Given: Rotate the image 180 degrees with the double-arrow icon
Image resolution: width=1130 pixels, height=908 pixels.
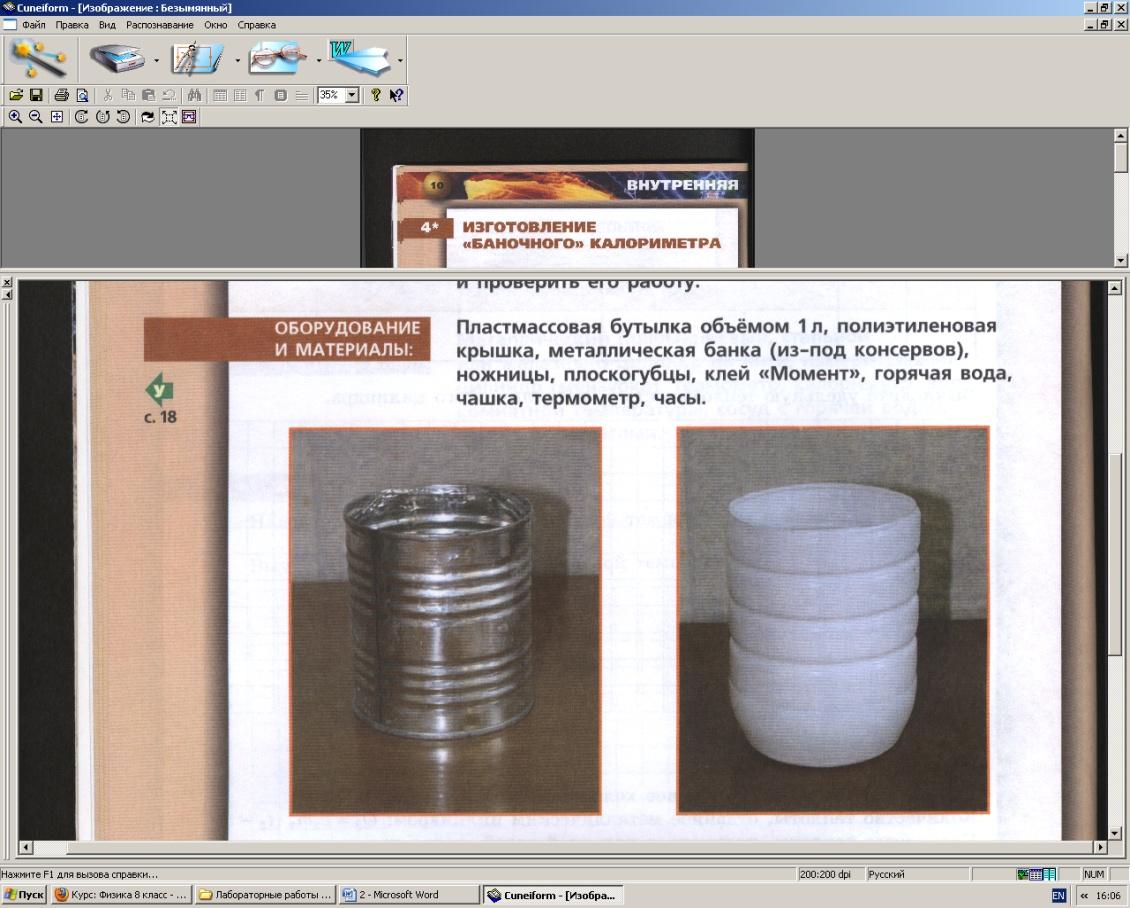Looking at the screenshot, I should [102, 117].
